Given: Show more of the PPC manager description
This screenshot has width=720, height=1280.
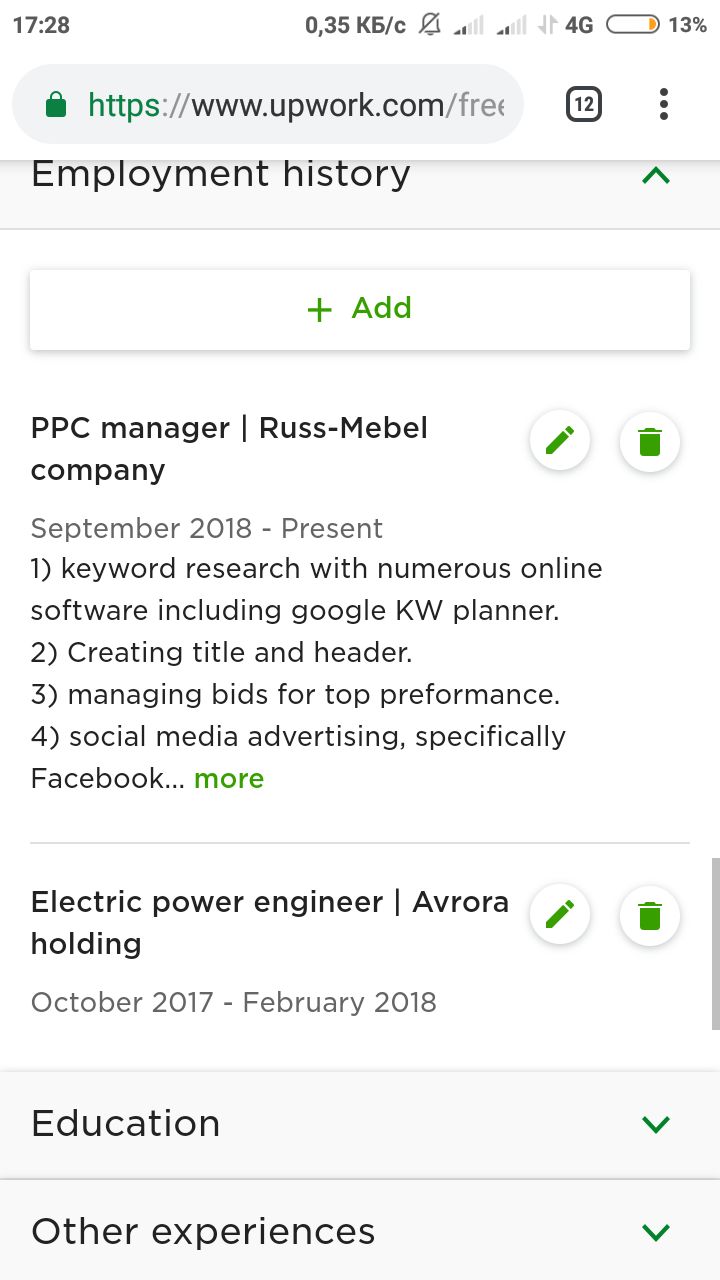Looking at the screenshot, I should pos(229,779).
